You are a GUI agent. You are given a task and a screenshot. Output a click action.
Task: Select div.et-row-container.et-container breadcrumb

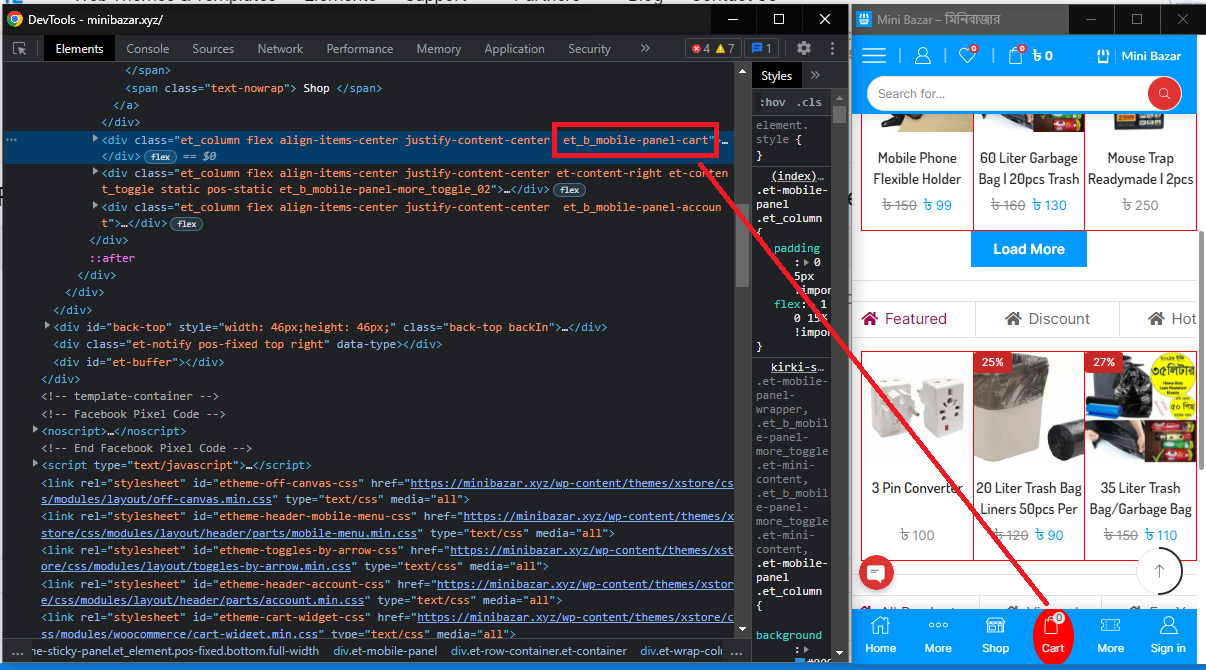[x=540, y=651]
